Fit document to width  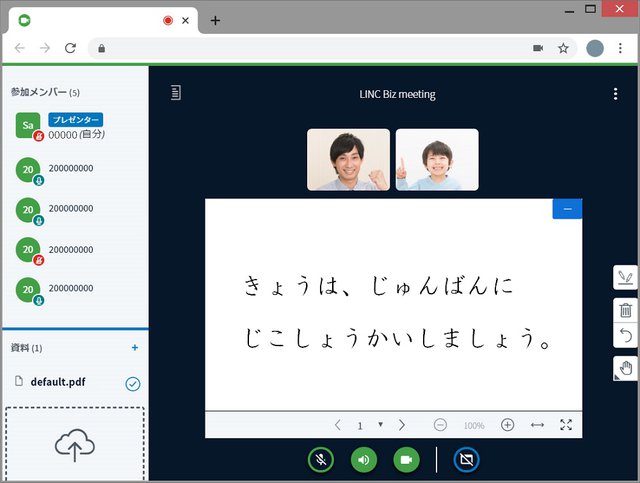pyautogui.click(x=537, y=425)
